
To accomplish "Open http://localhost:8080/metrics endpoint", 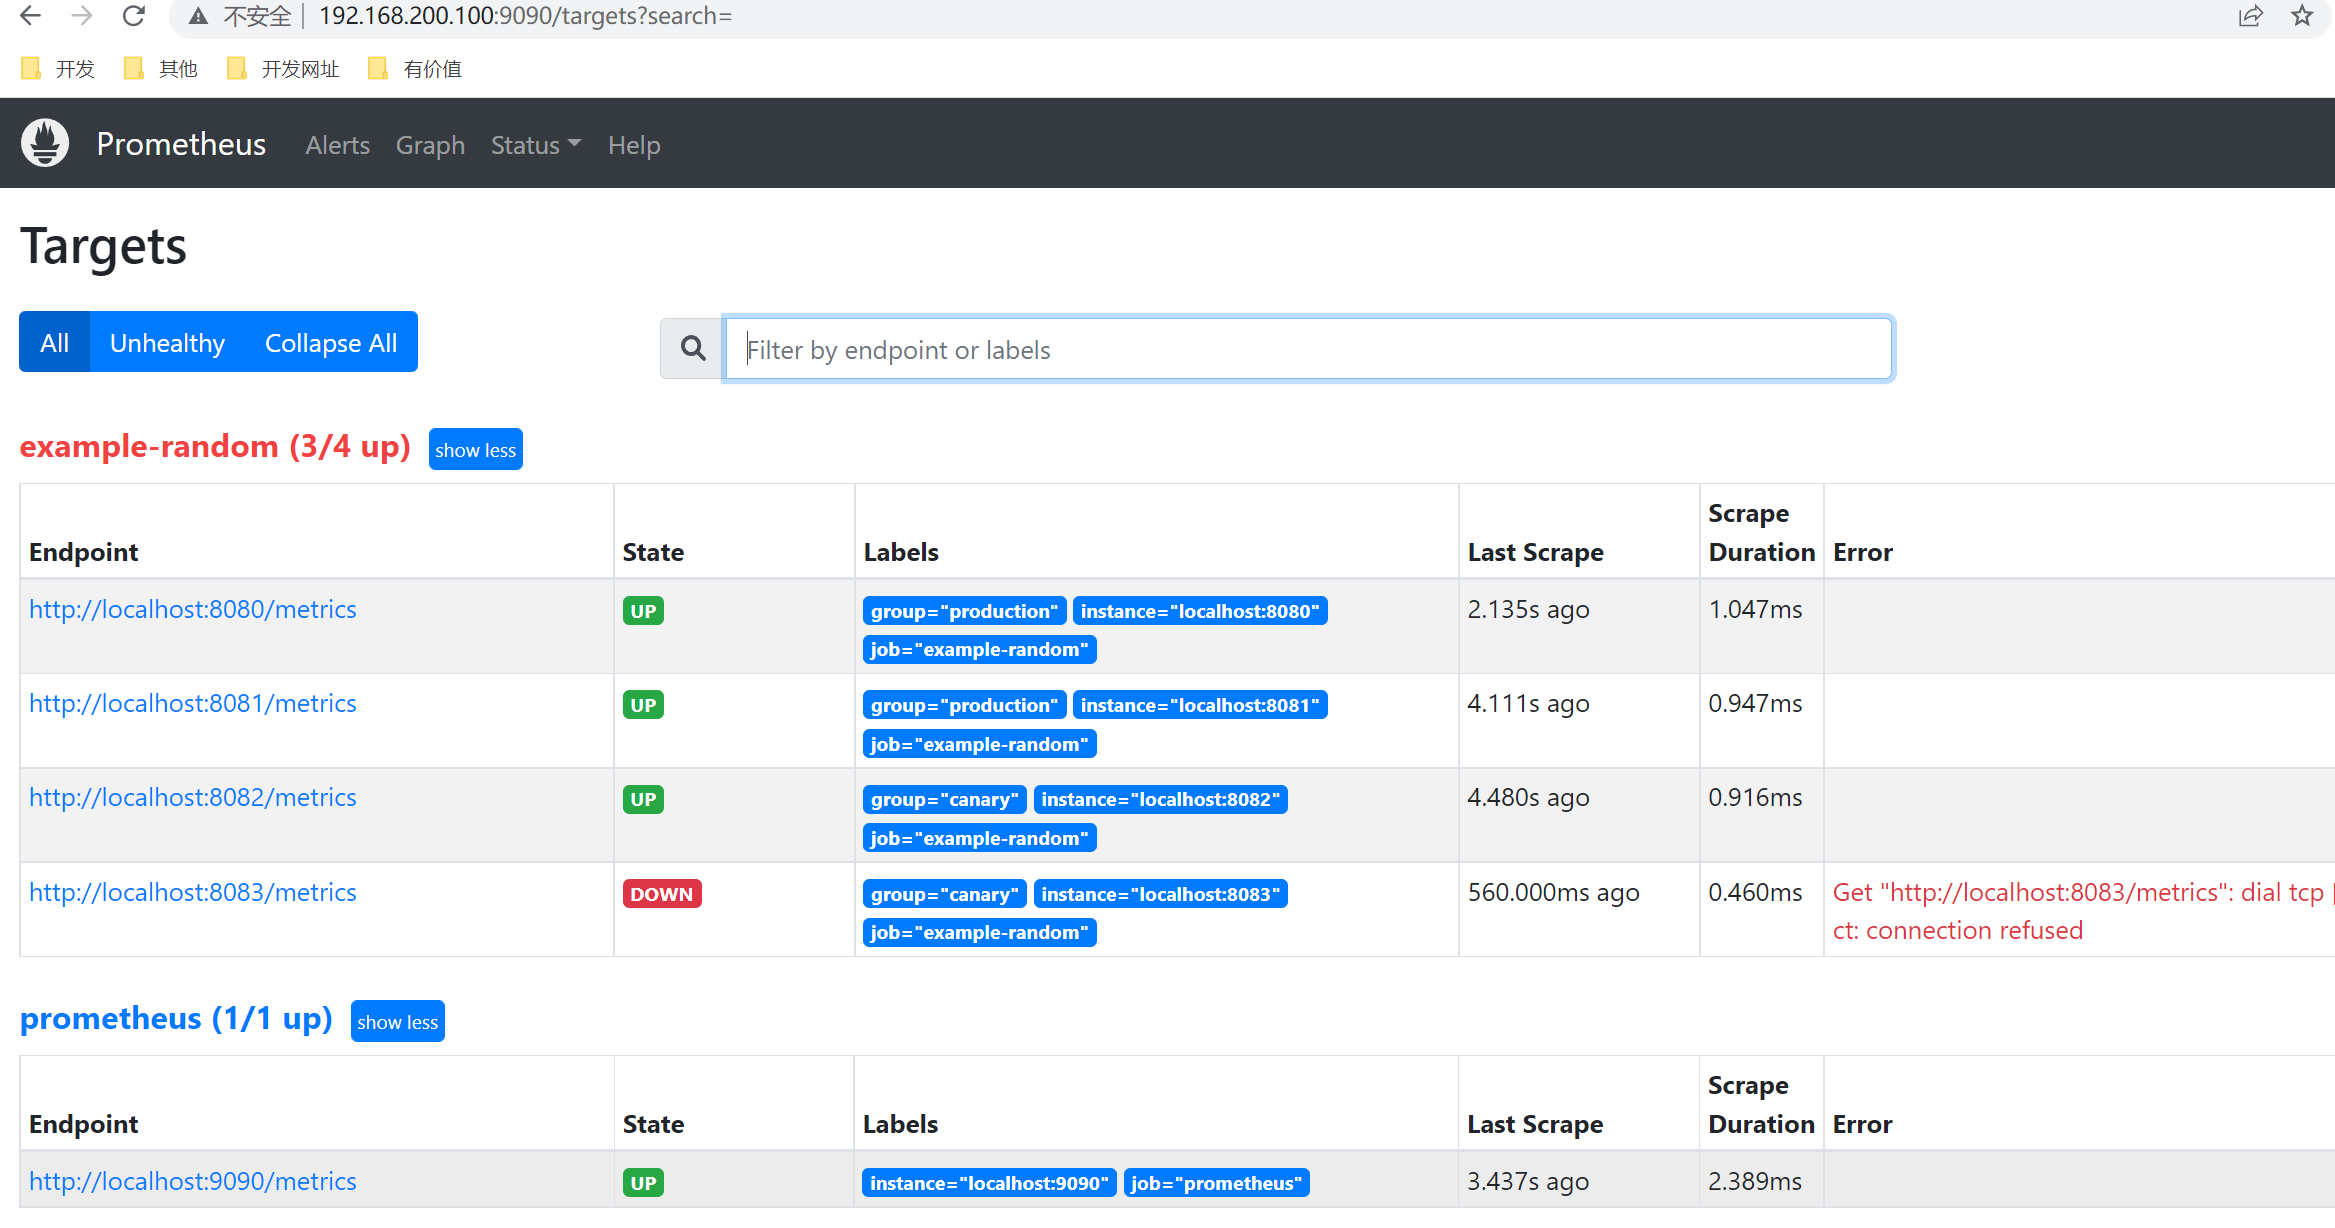I will [x=193, y=609].
